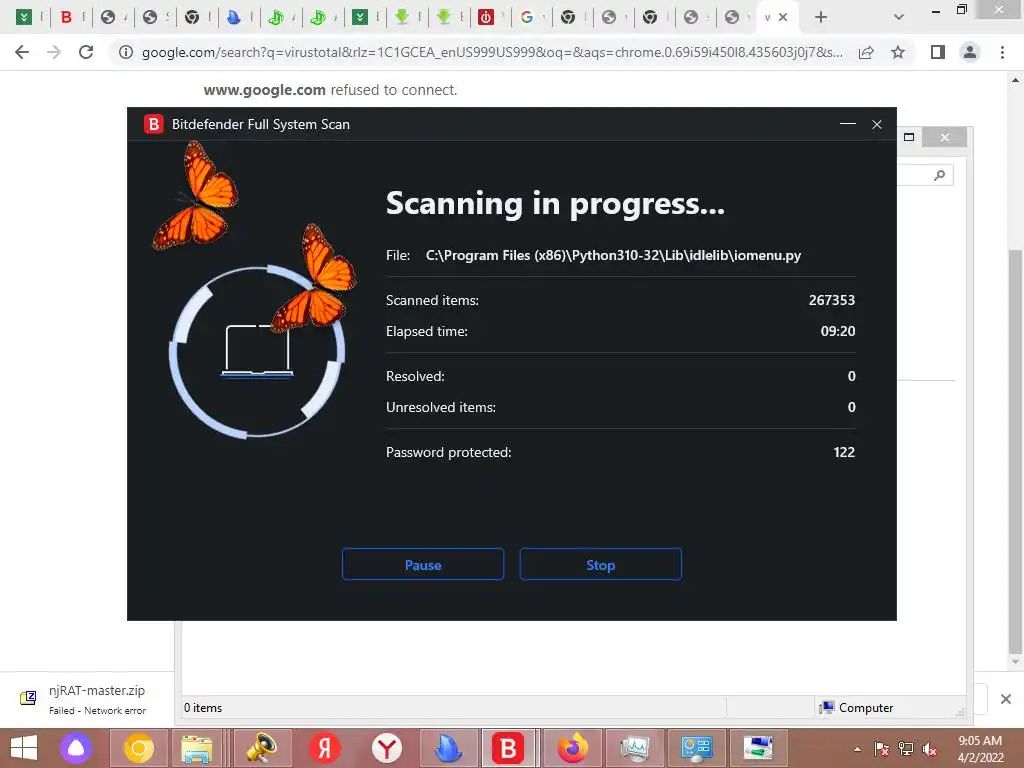Open the megaphone app in taskbar
This screenshot has width=1024, height=768.
click(x=261, y=748)
